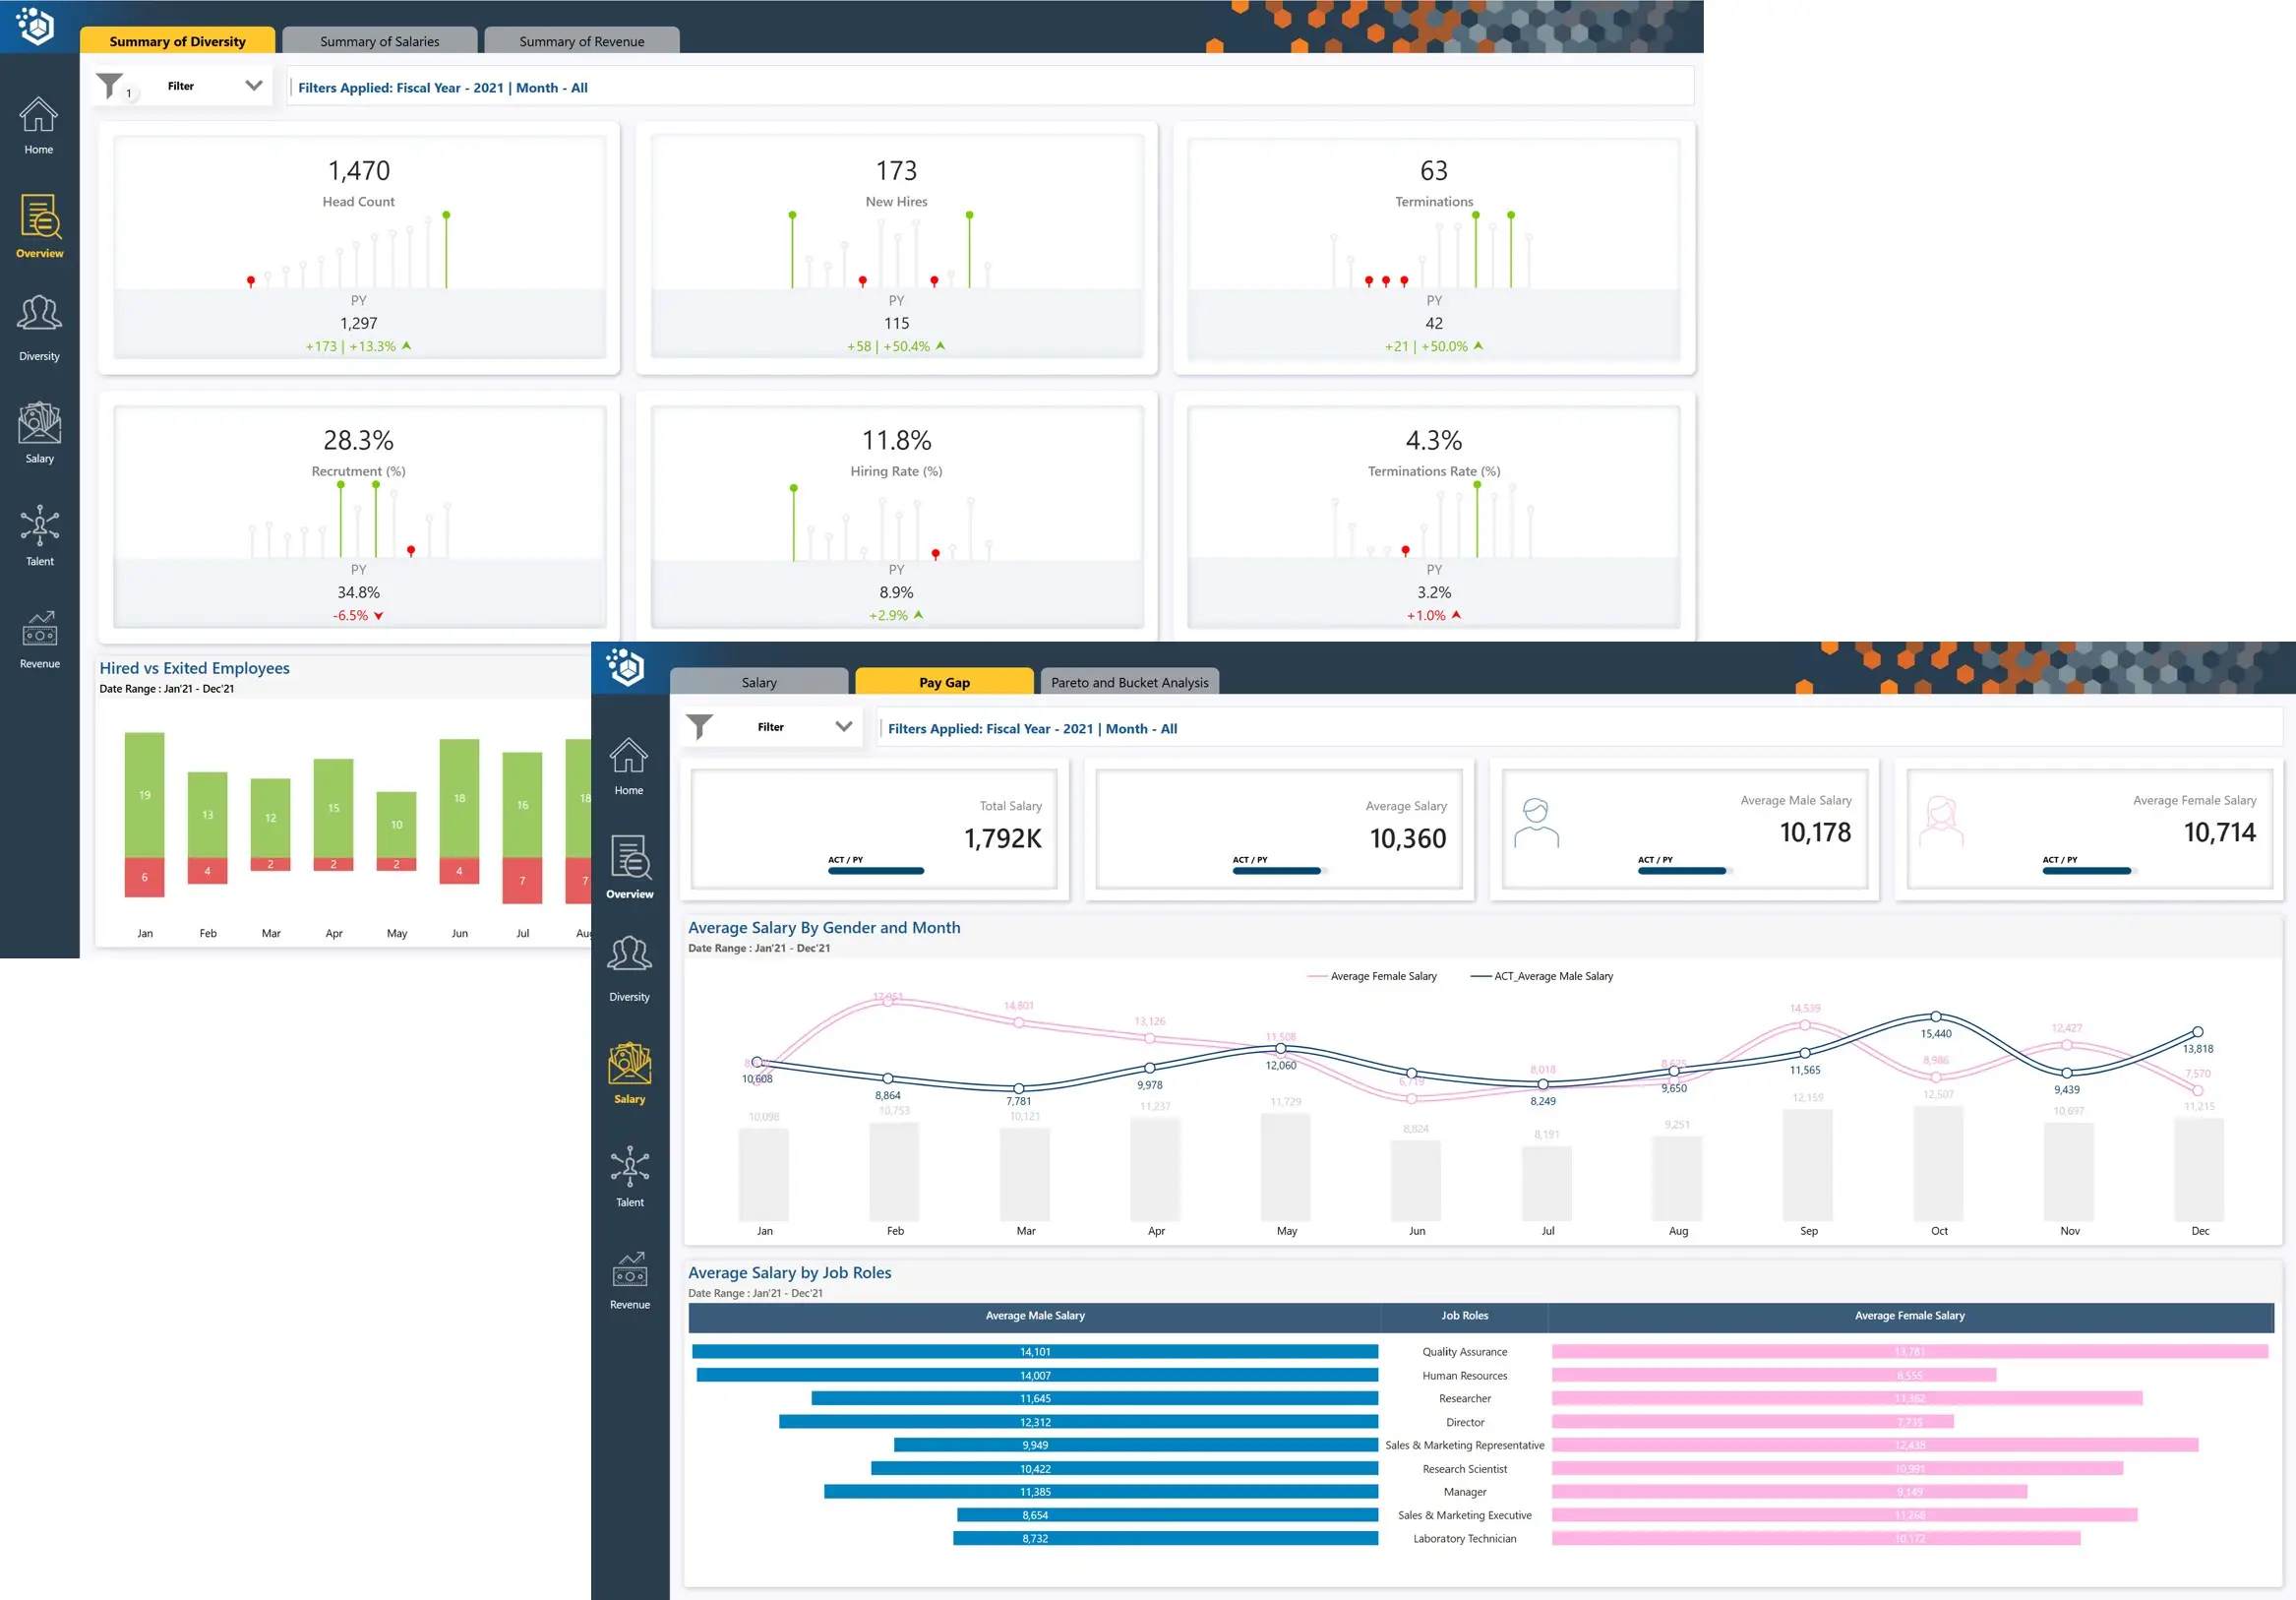Expand Filter chevron in Summary of Diversity dashboard
The image size is (2296, 1600).
tap(254, 86)
